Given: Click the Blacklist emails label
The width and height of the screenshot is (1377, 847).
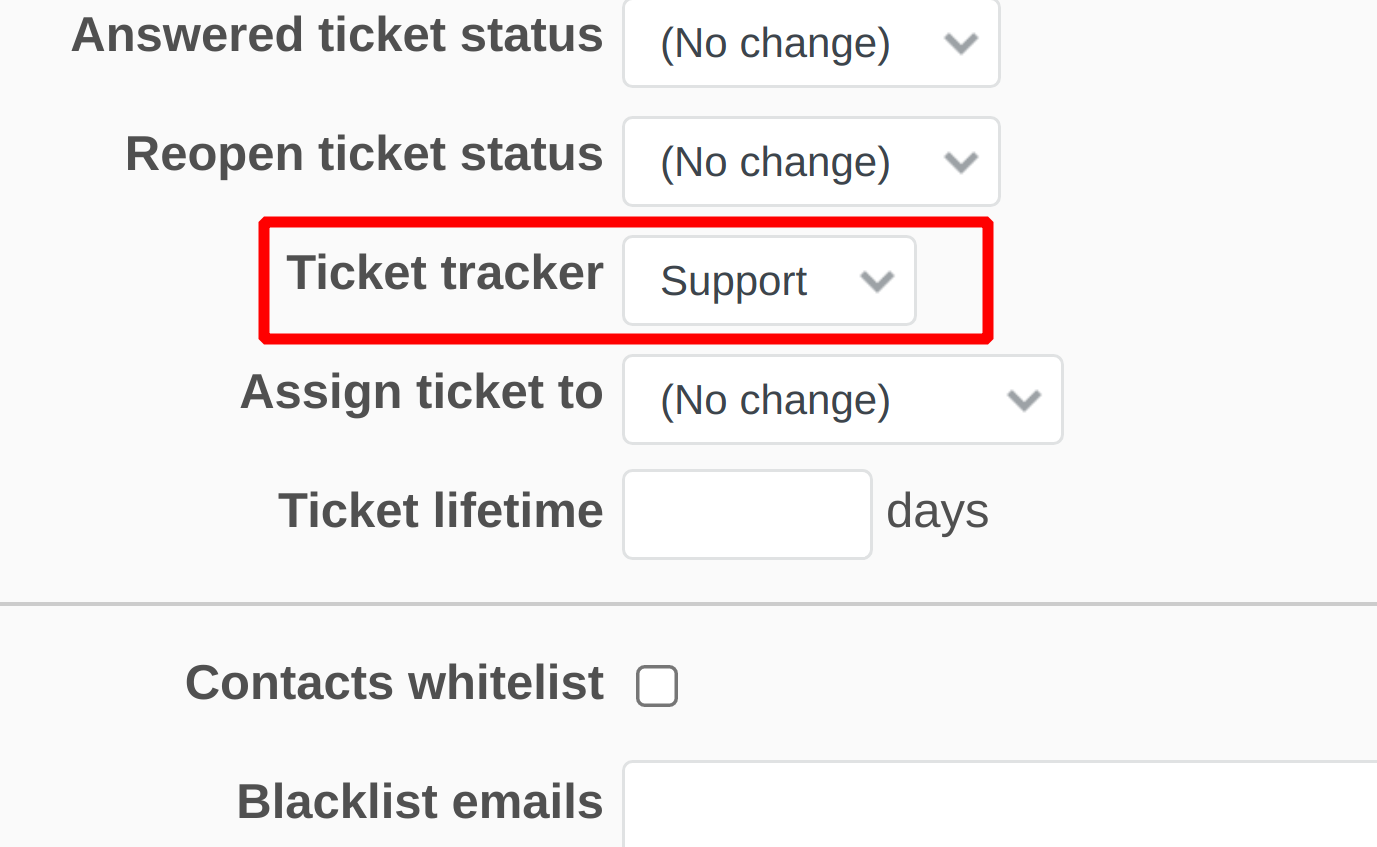Looking at the screenshot, I should tap(419, 801).
